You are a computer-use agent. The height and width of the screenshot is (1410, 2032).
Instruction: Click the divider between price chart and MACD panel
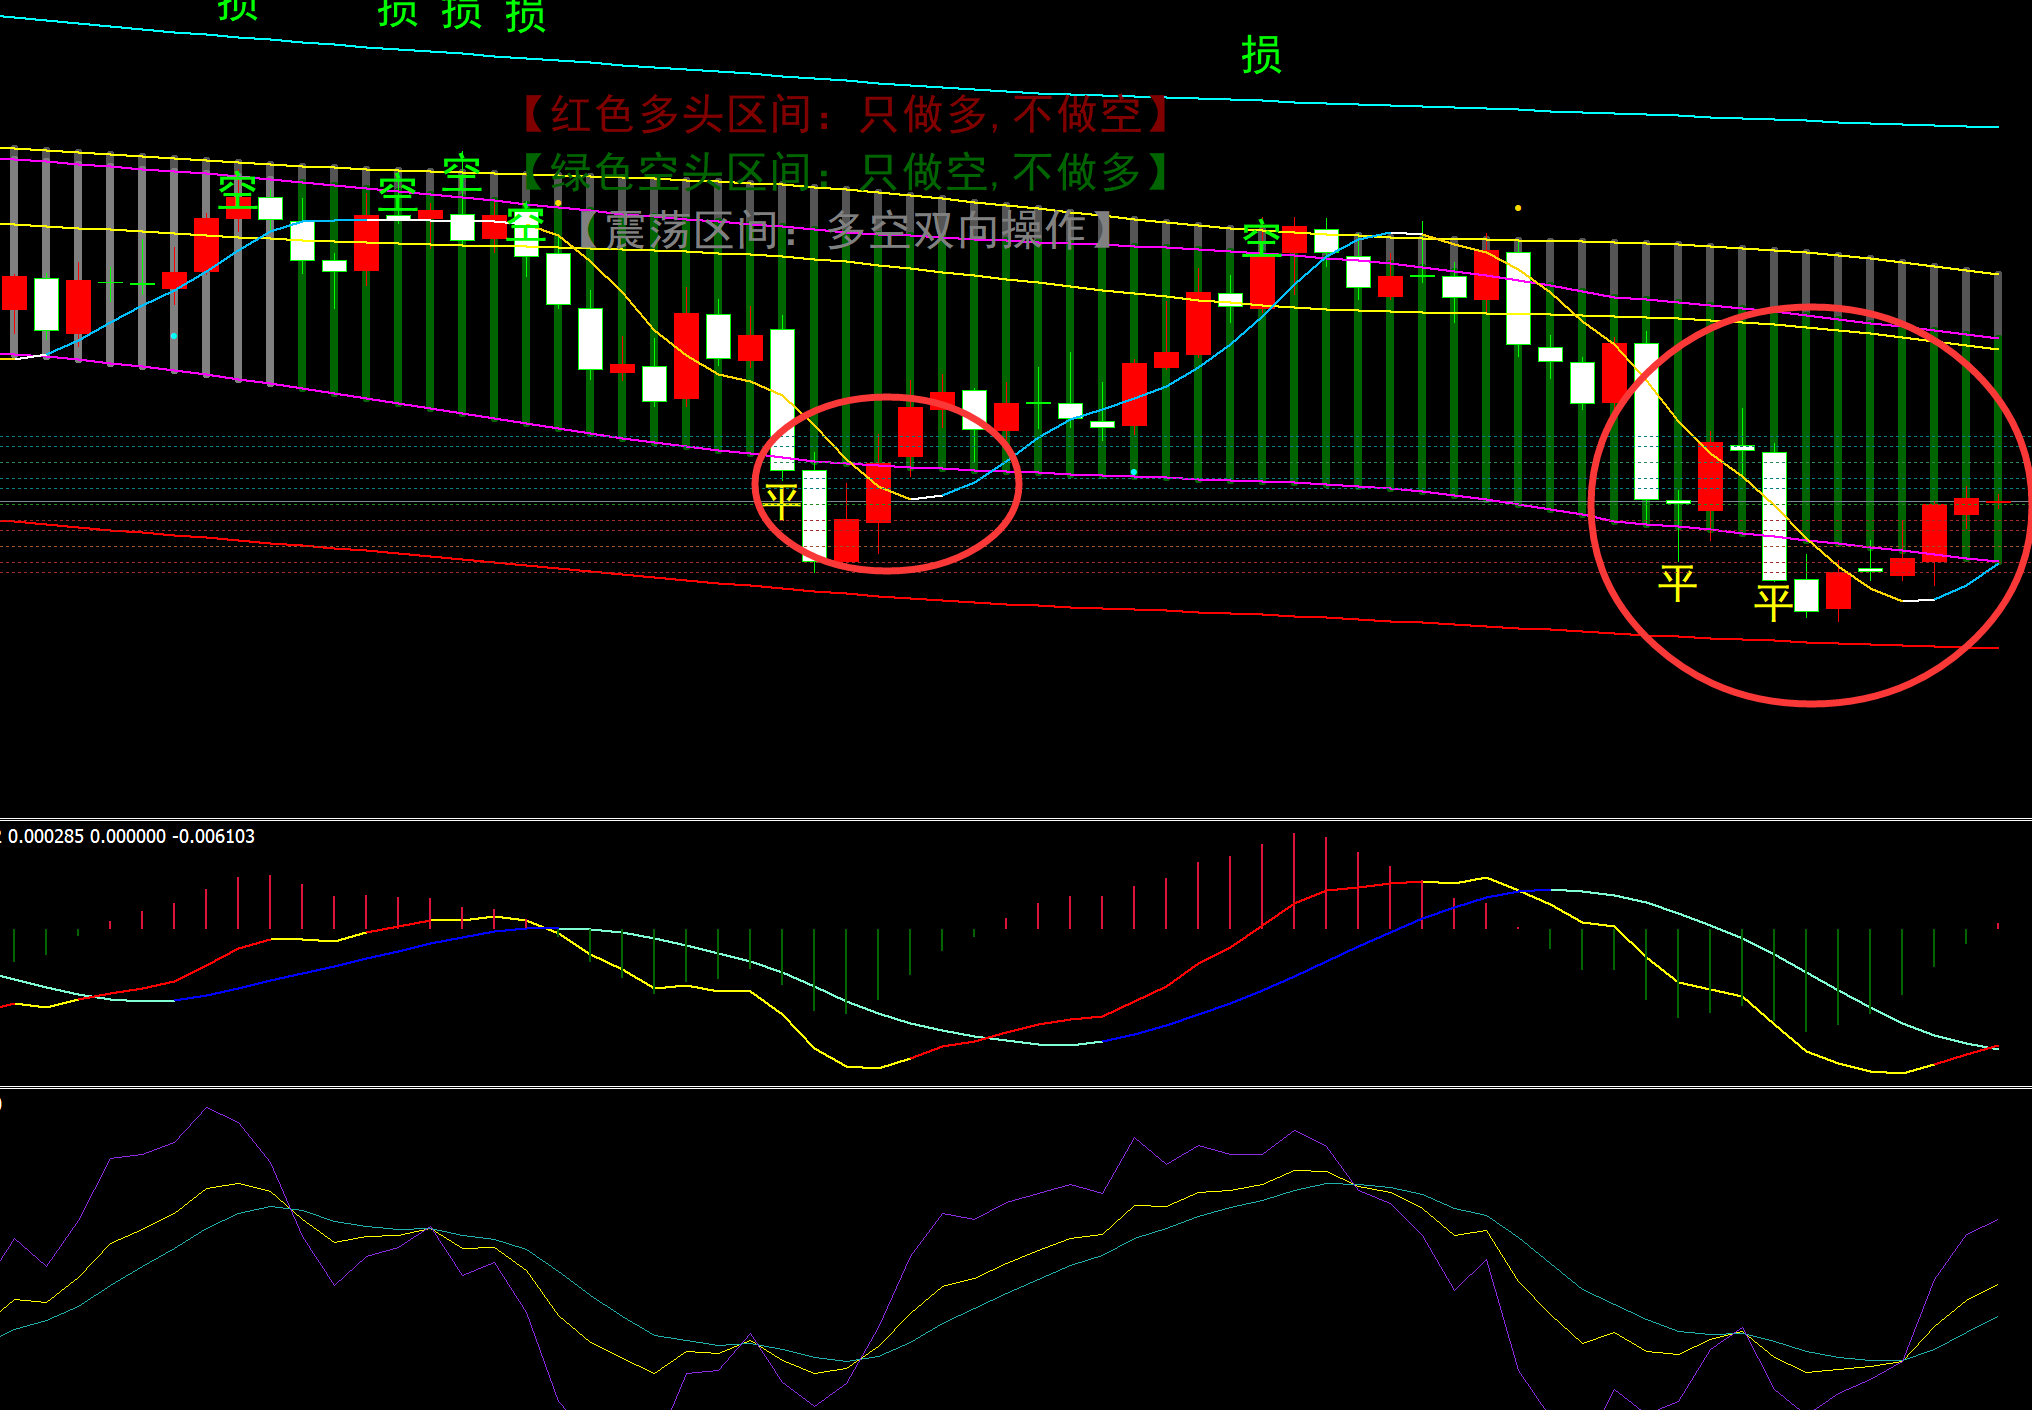tap(1016, 819)
